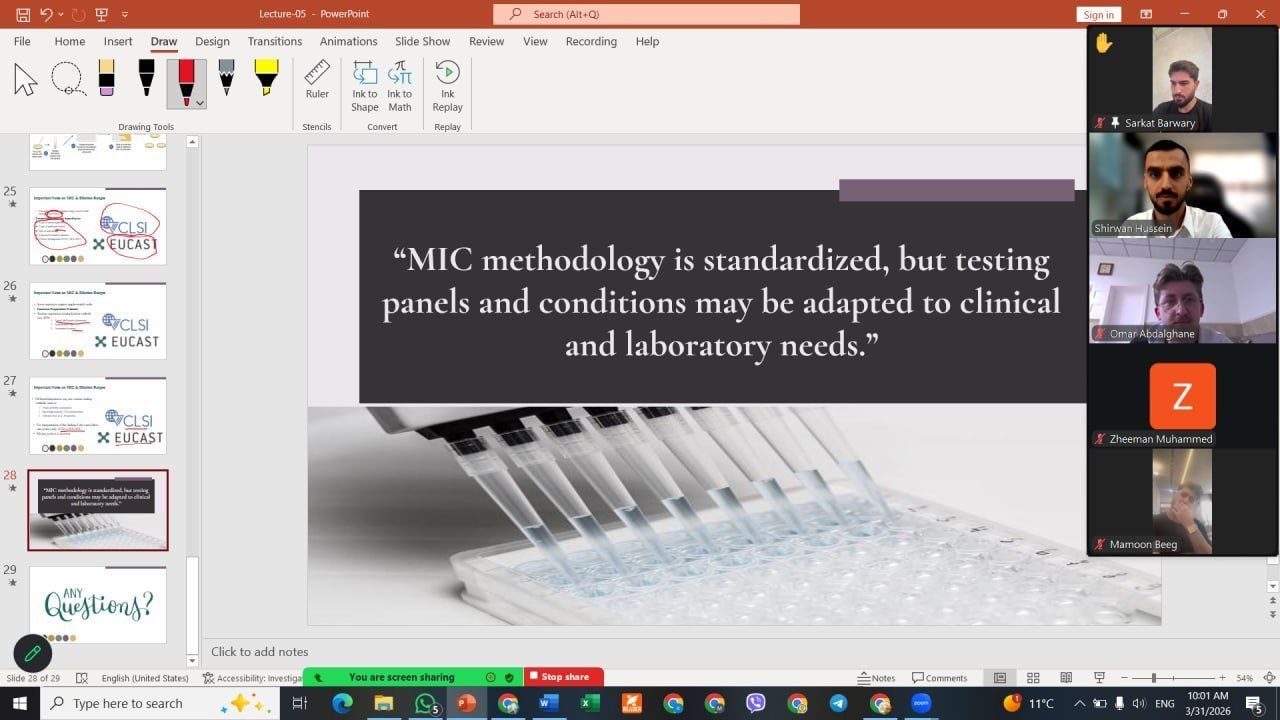
Task: Open Slide Sorter view in status bar
Action: 1033,678
